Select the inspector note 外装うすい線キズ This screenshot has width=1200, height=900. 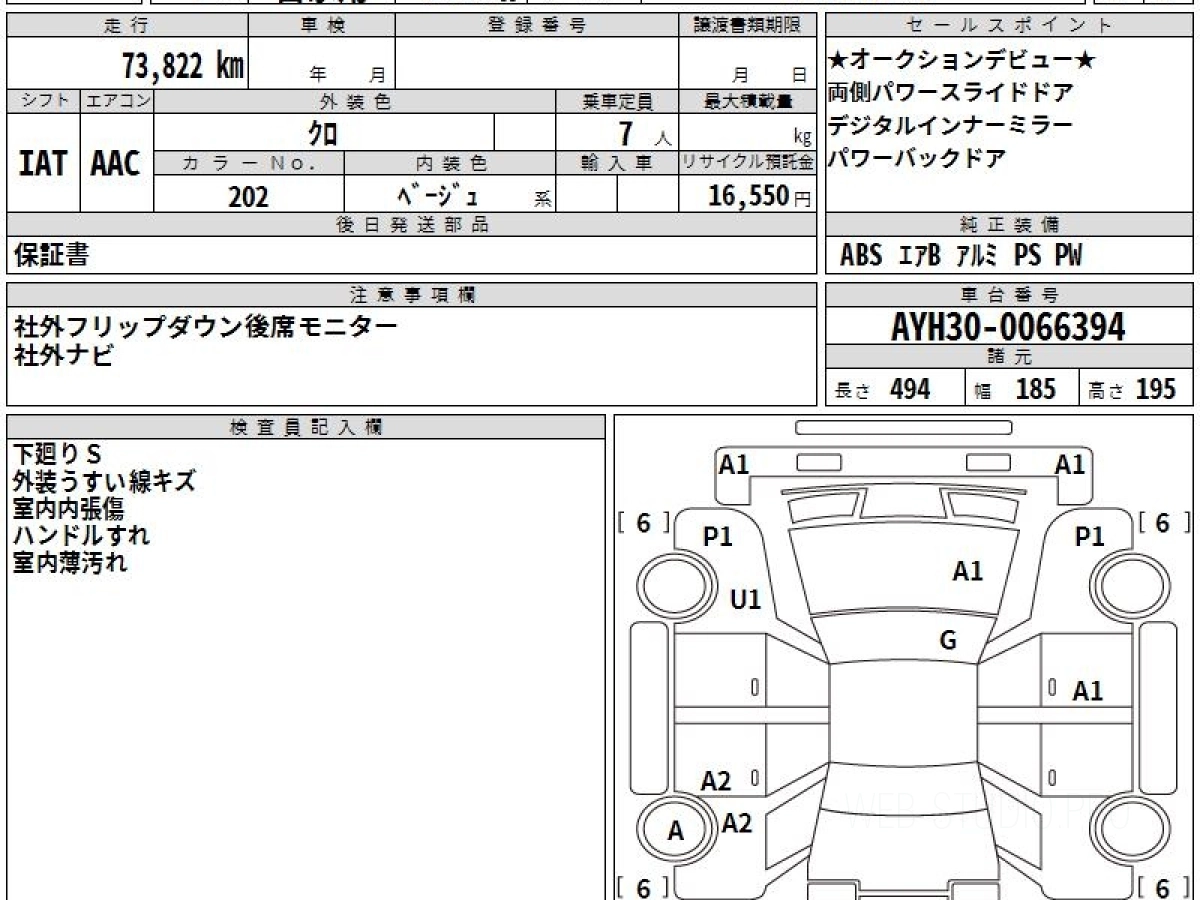pos(104,481)
